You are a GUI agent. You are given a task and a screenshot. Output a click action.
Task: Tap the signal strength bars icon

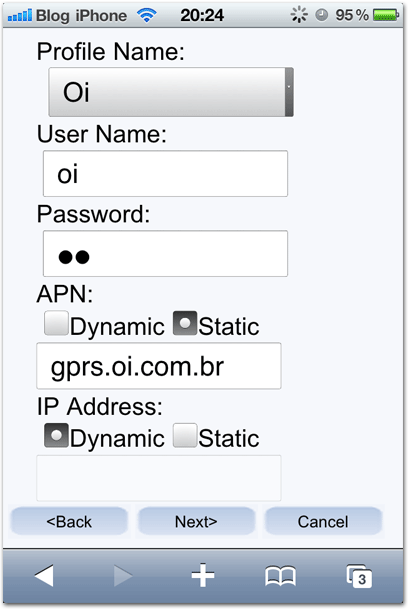pyautogui.click(x=19, y=16)
